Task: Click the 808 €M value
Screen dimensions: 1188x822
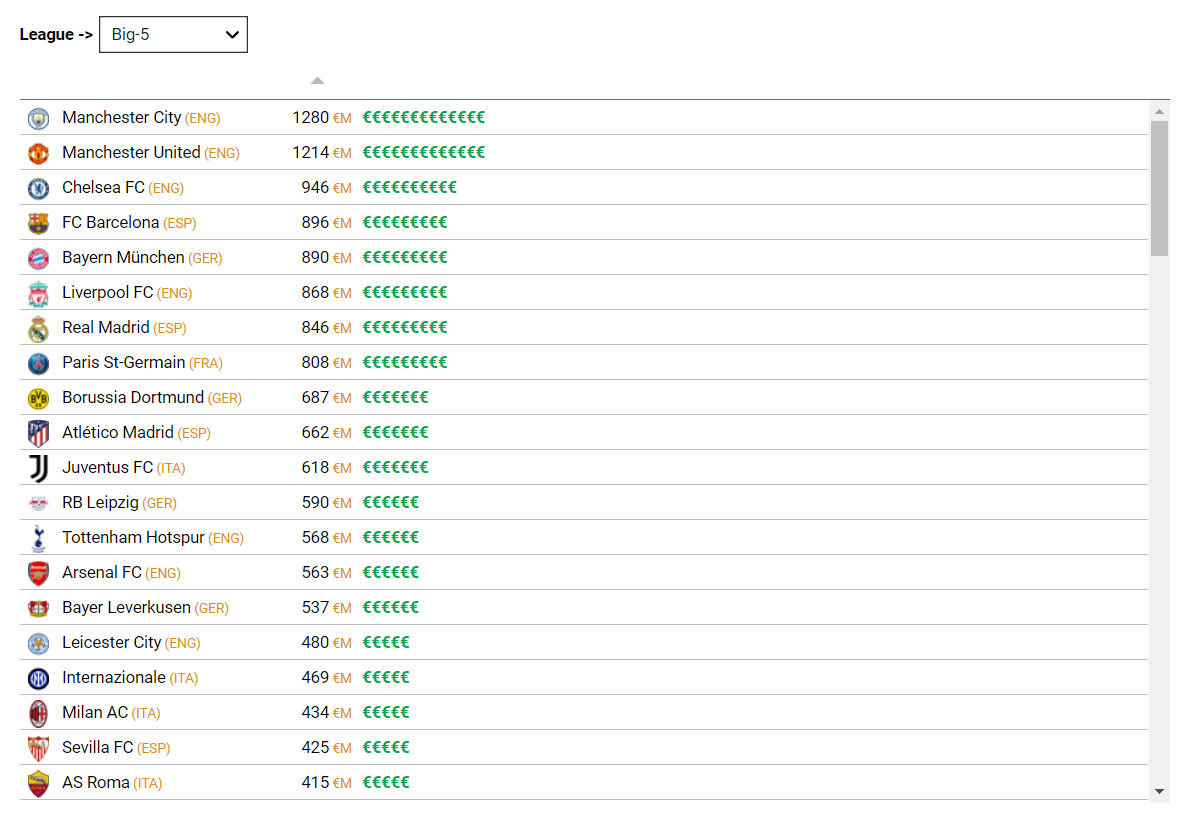Action: click(x=327, y=362)
